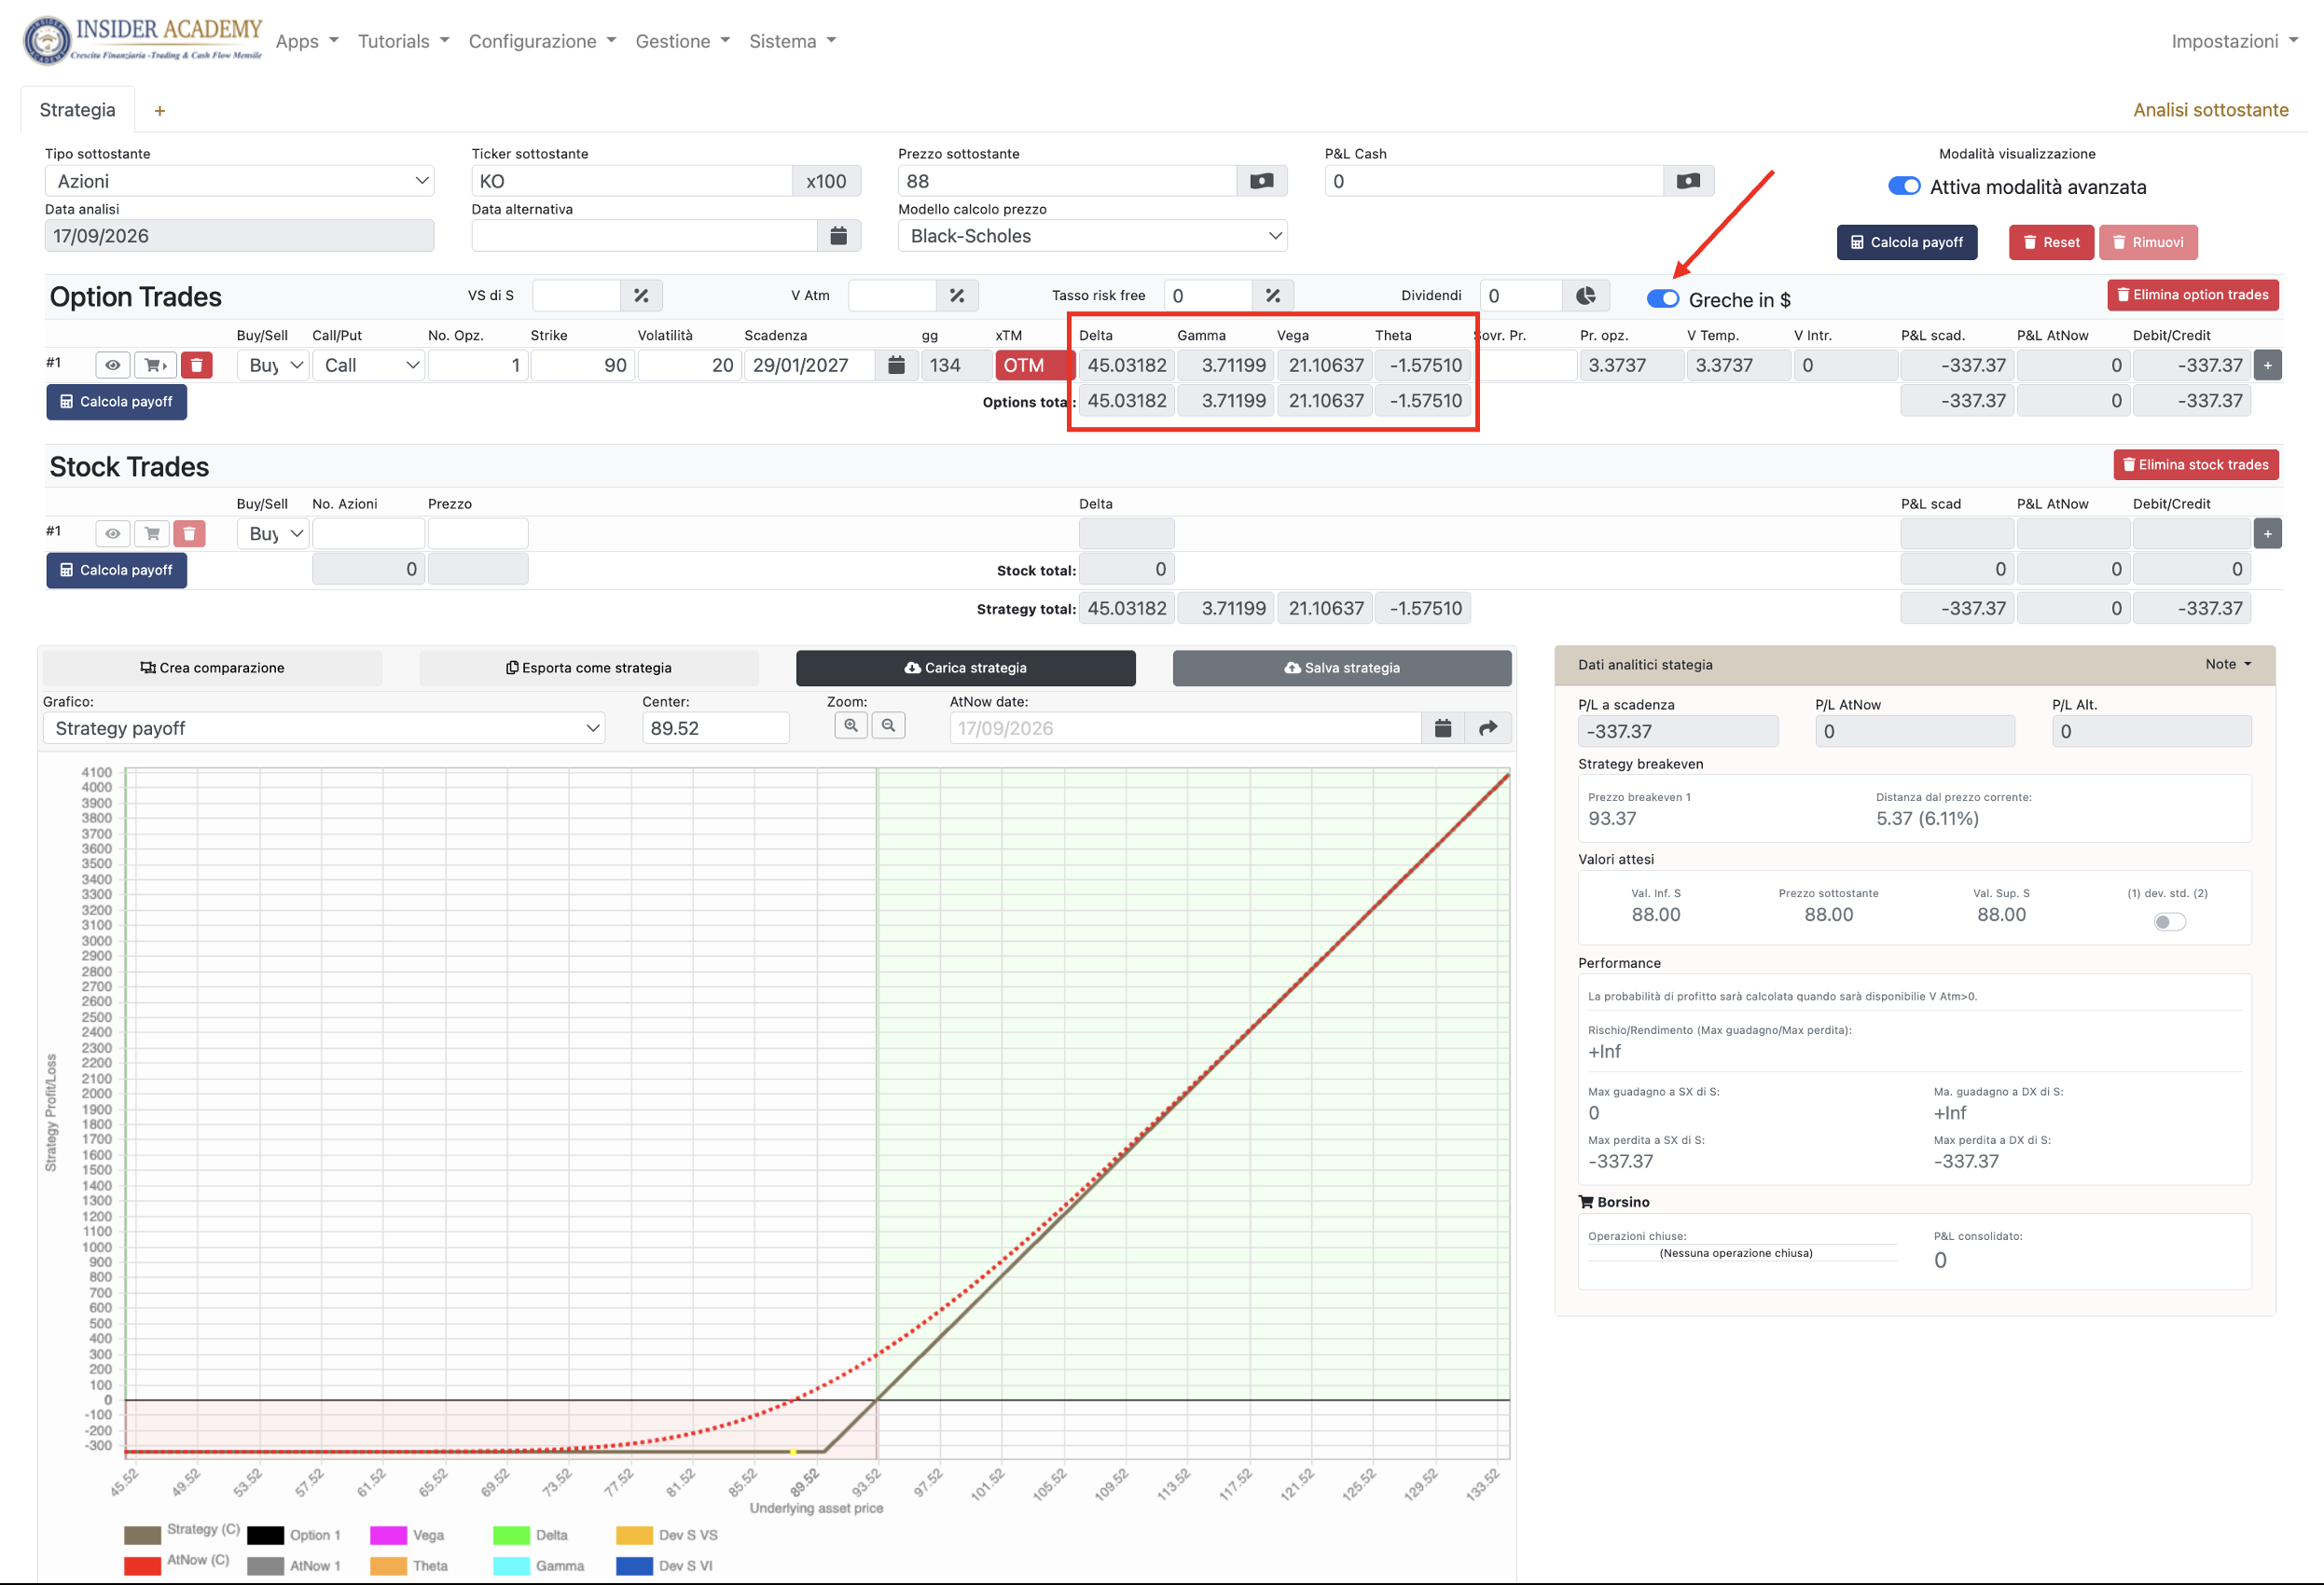Viewport: 2324px width, 1585px height.
Task: Toggle visibility eye of option trade #1
Action: click(x=112, y=365)
